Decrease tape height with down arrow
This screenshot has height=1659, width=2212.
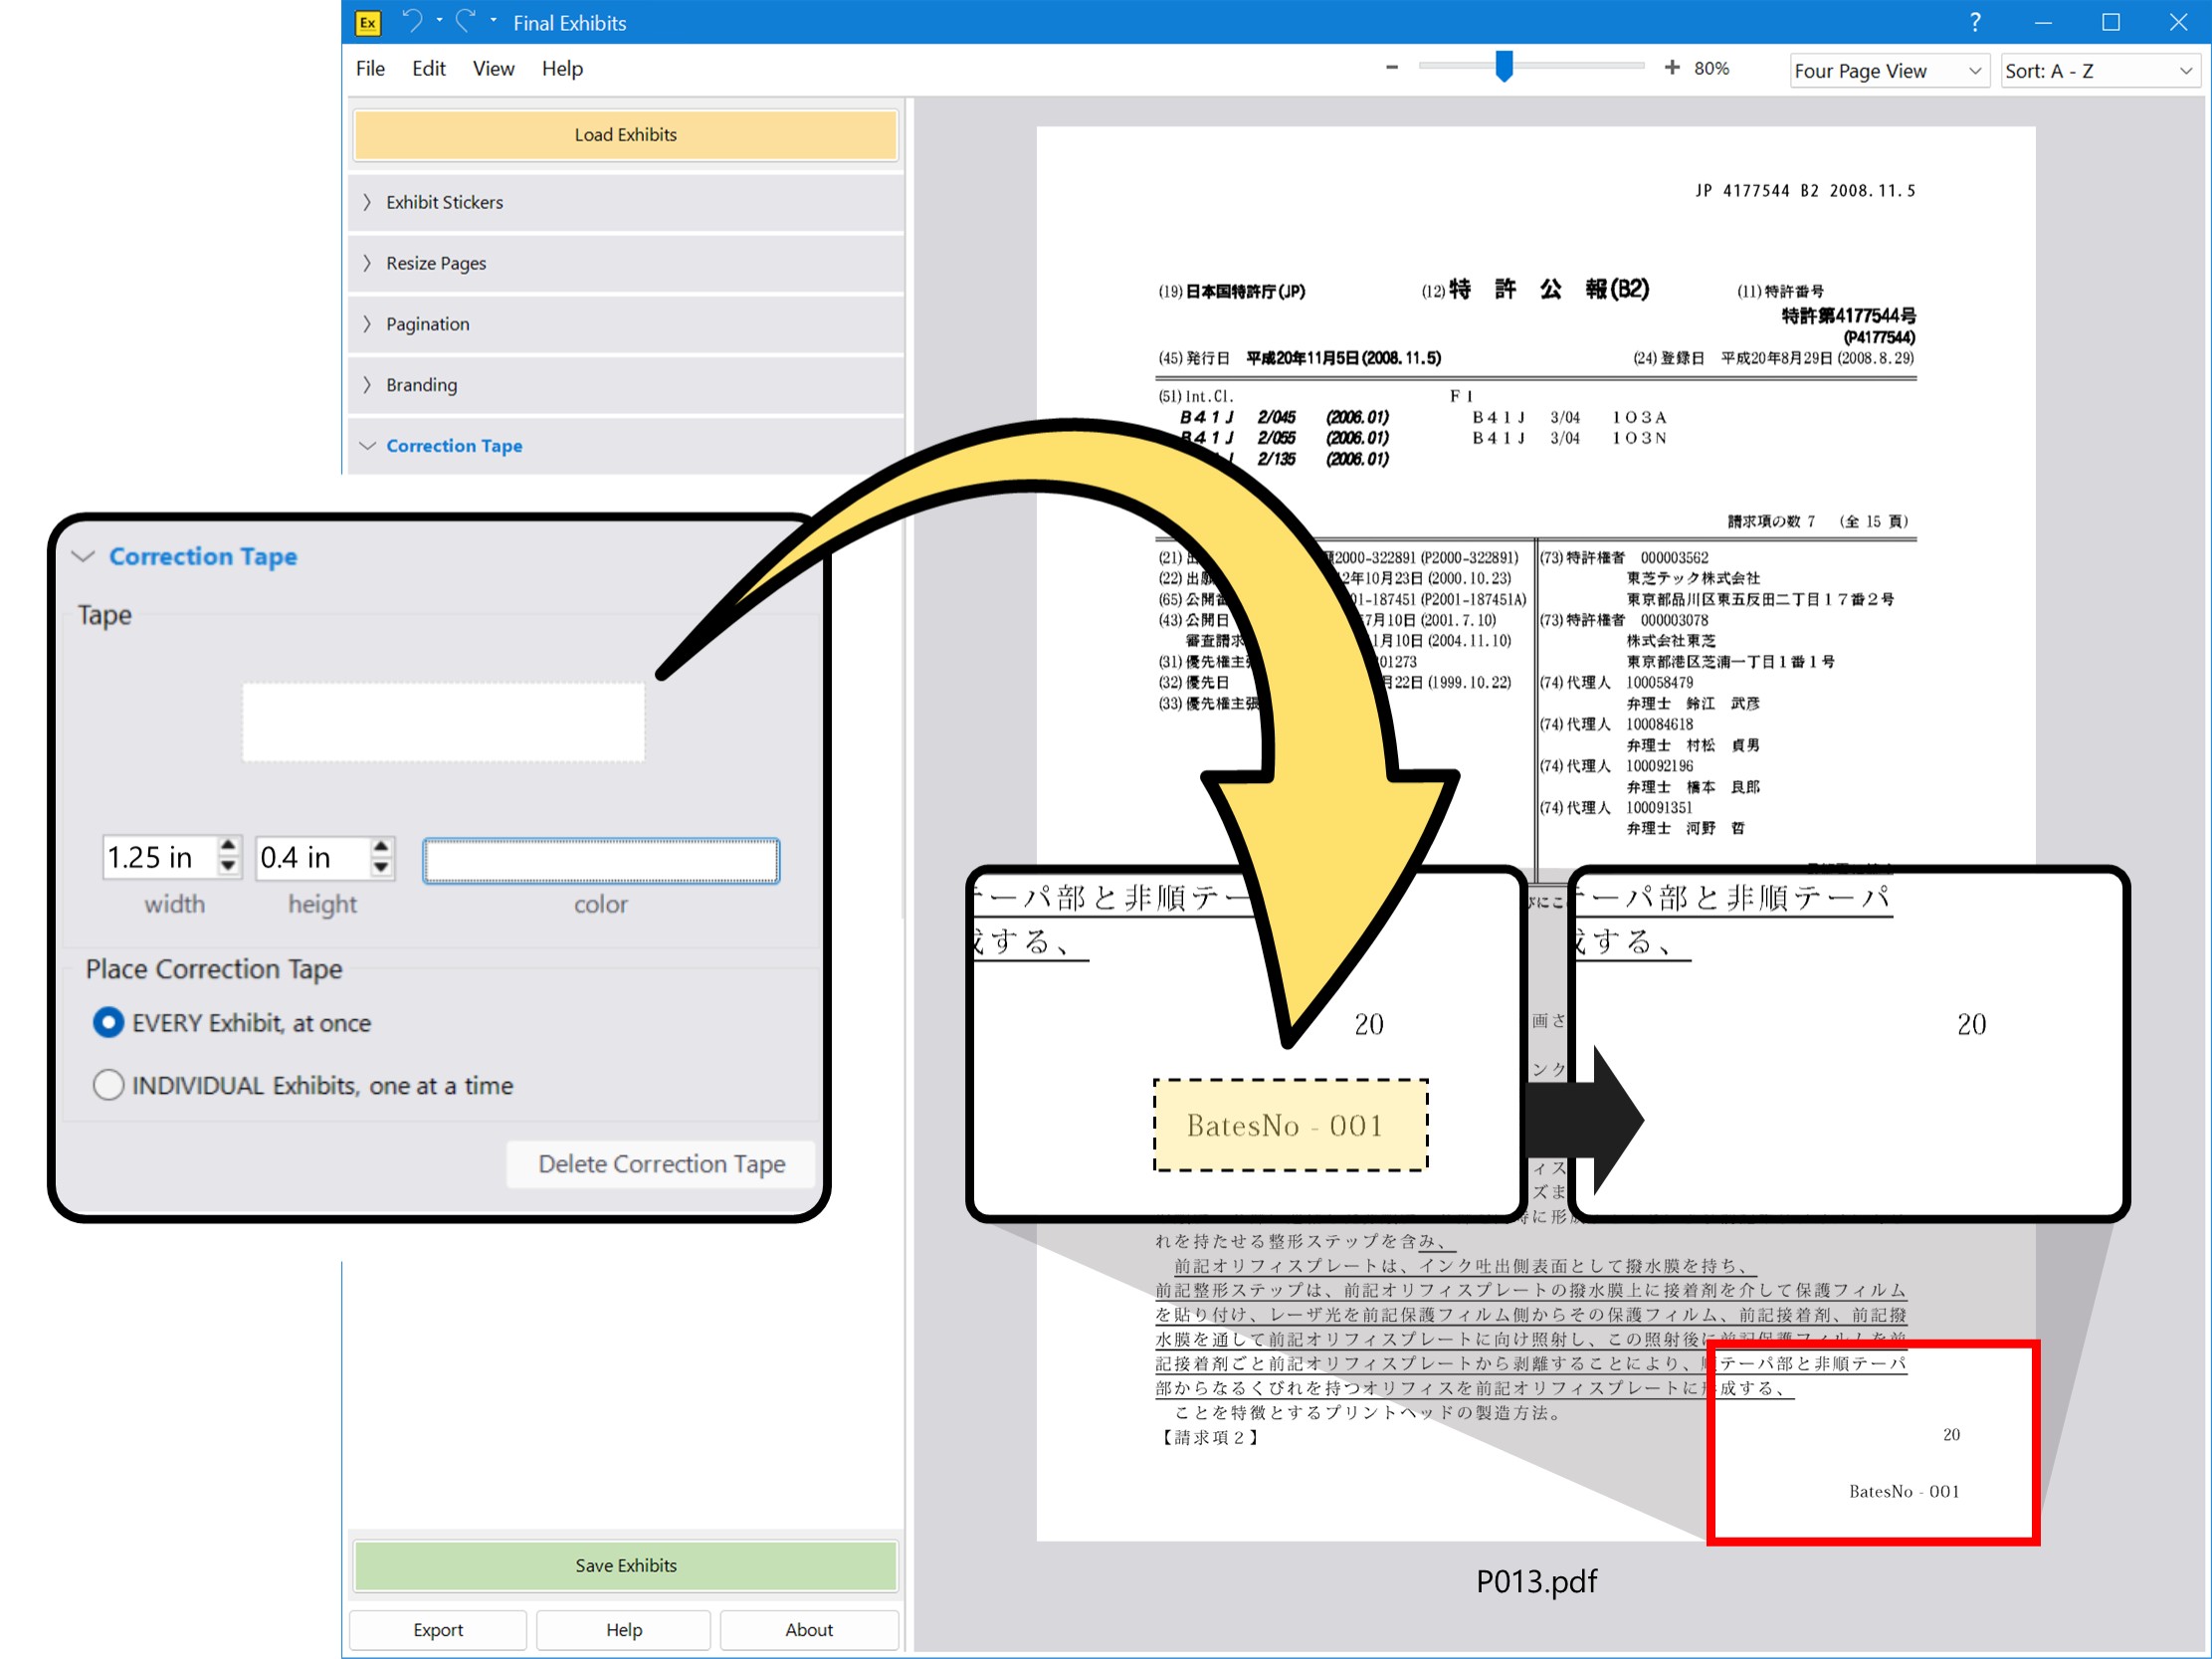pos(381,868)
